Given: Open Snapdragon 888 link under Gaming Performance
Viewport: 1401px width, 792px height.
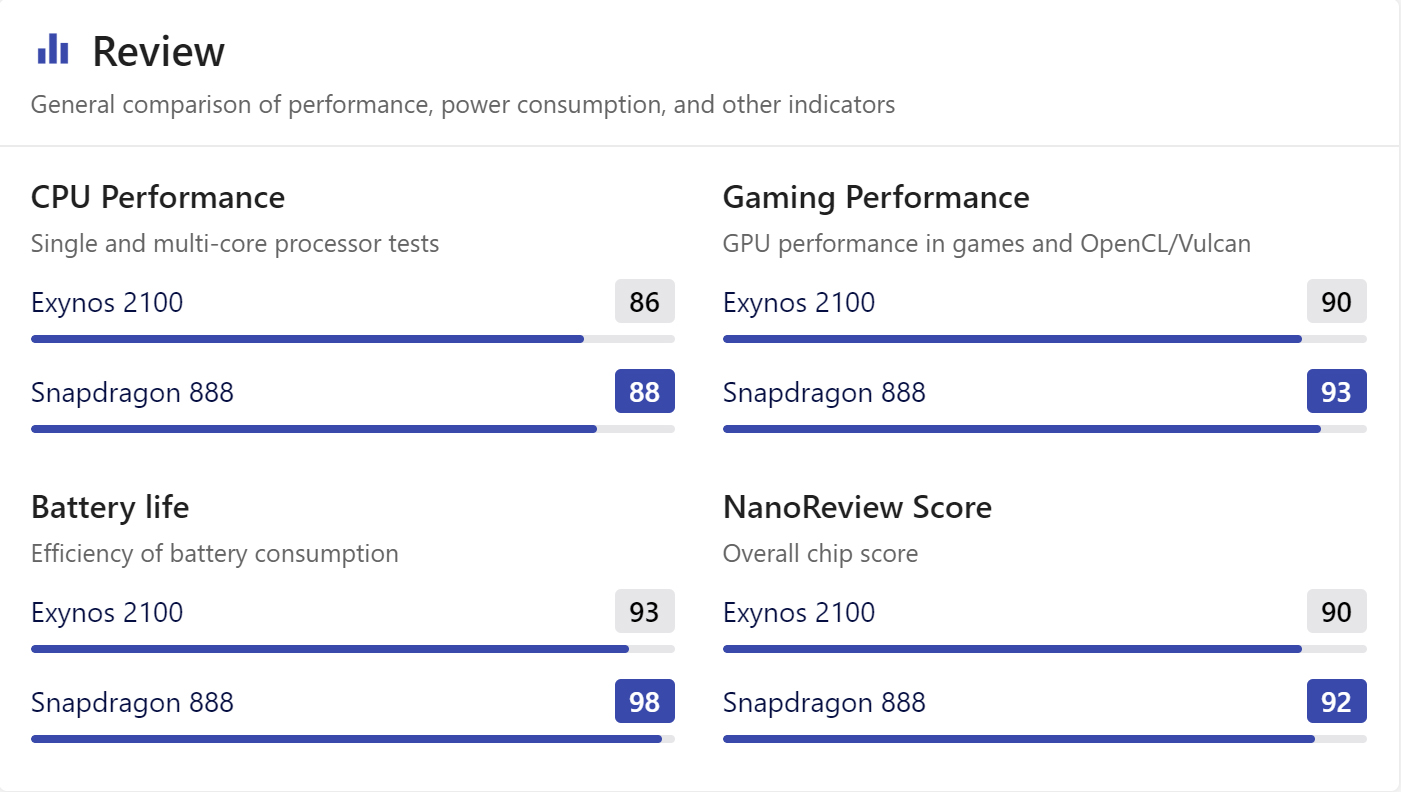Looking at the screenshot, I should (824, 392).
